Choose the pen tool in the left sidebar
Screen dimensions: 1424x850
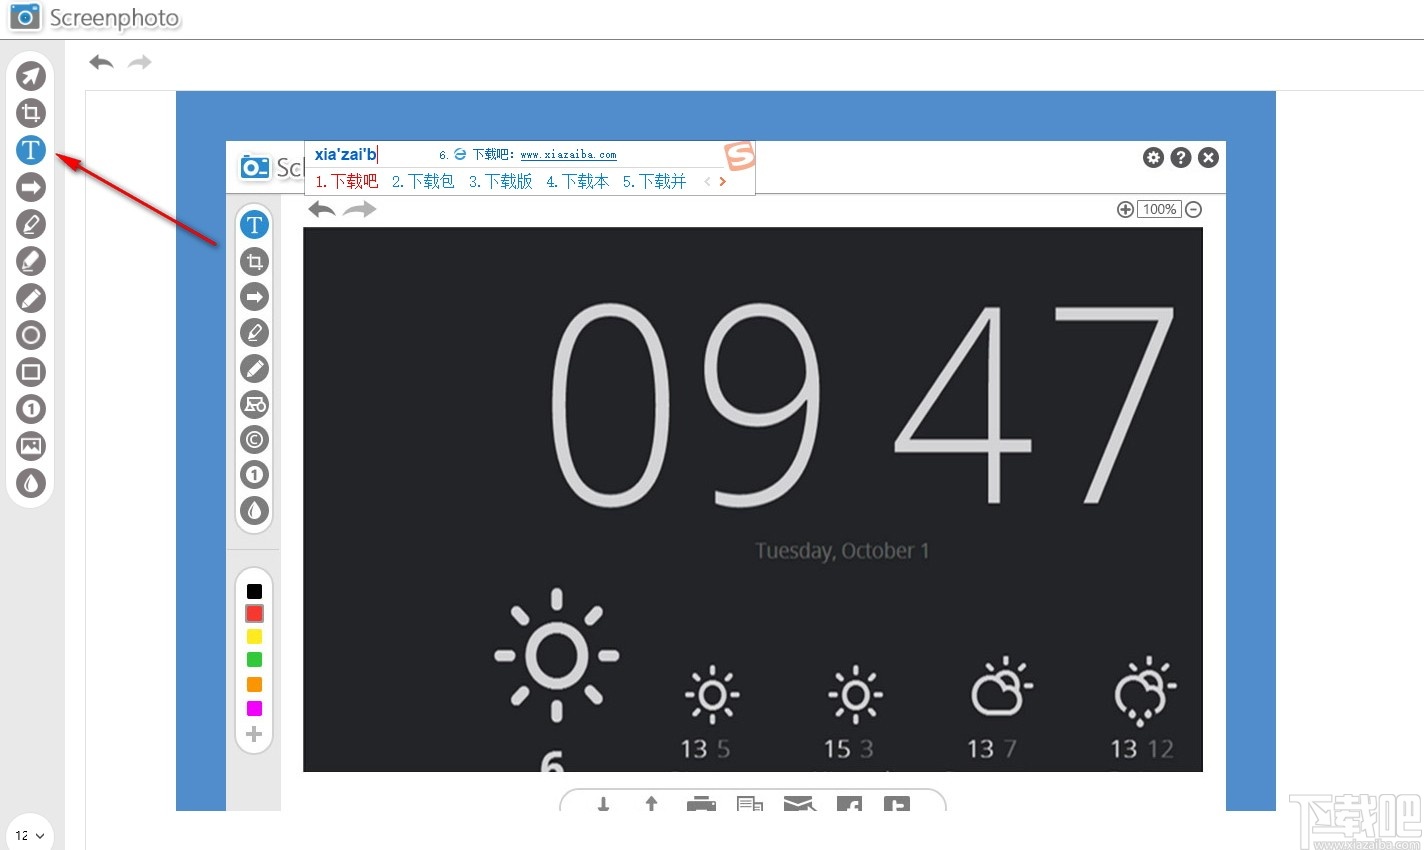point(31,224)
